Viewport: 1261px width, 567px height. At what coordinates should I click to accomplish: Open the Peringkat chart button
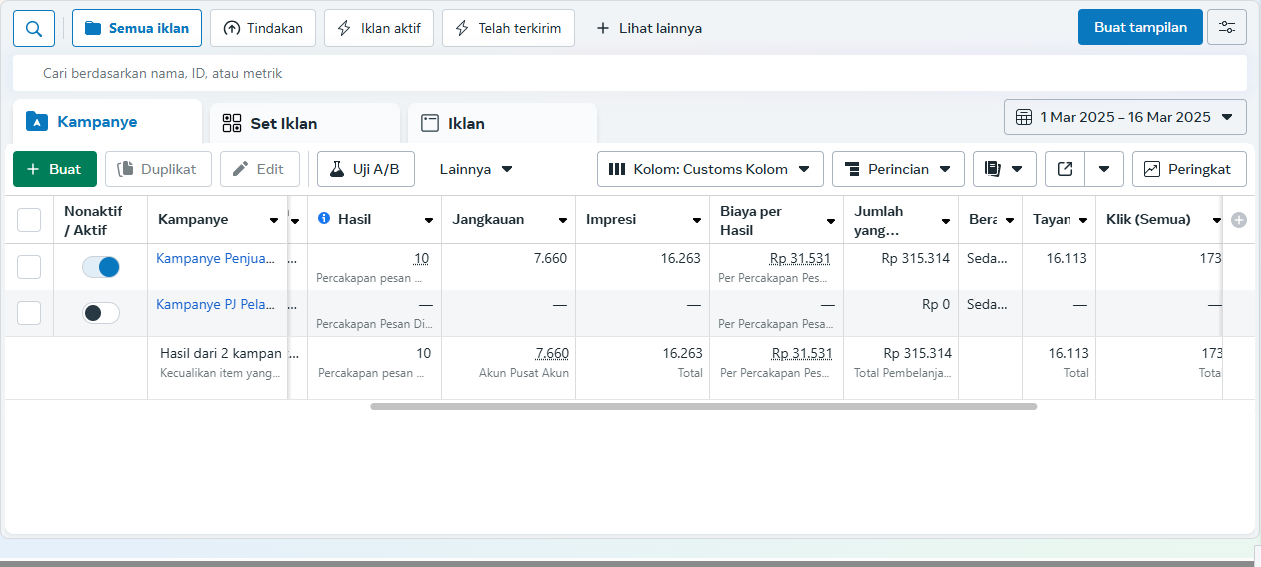click(x=1188, y=169)
